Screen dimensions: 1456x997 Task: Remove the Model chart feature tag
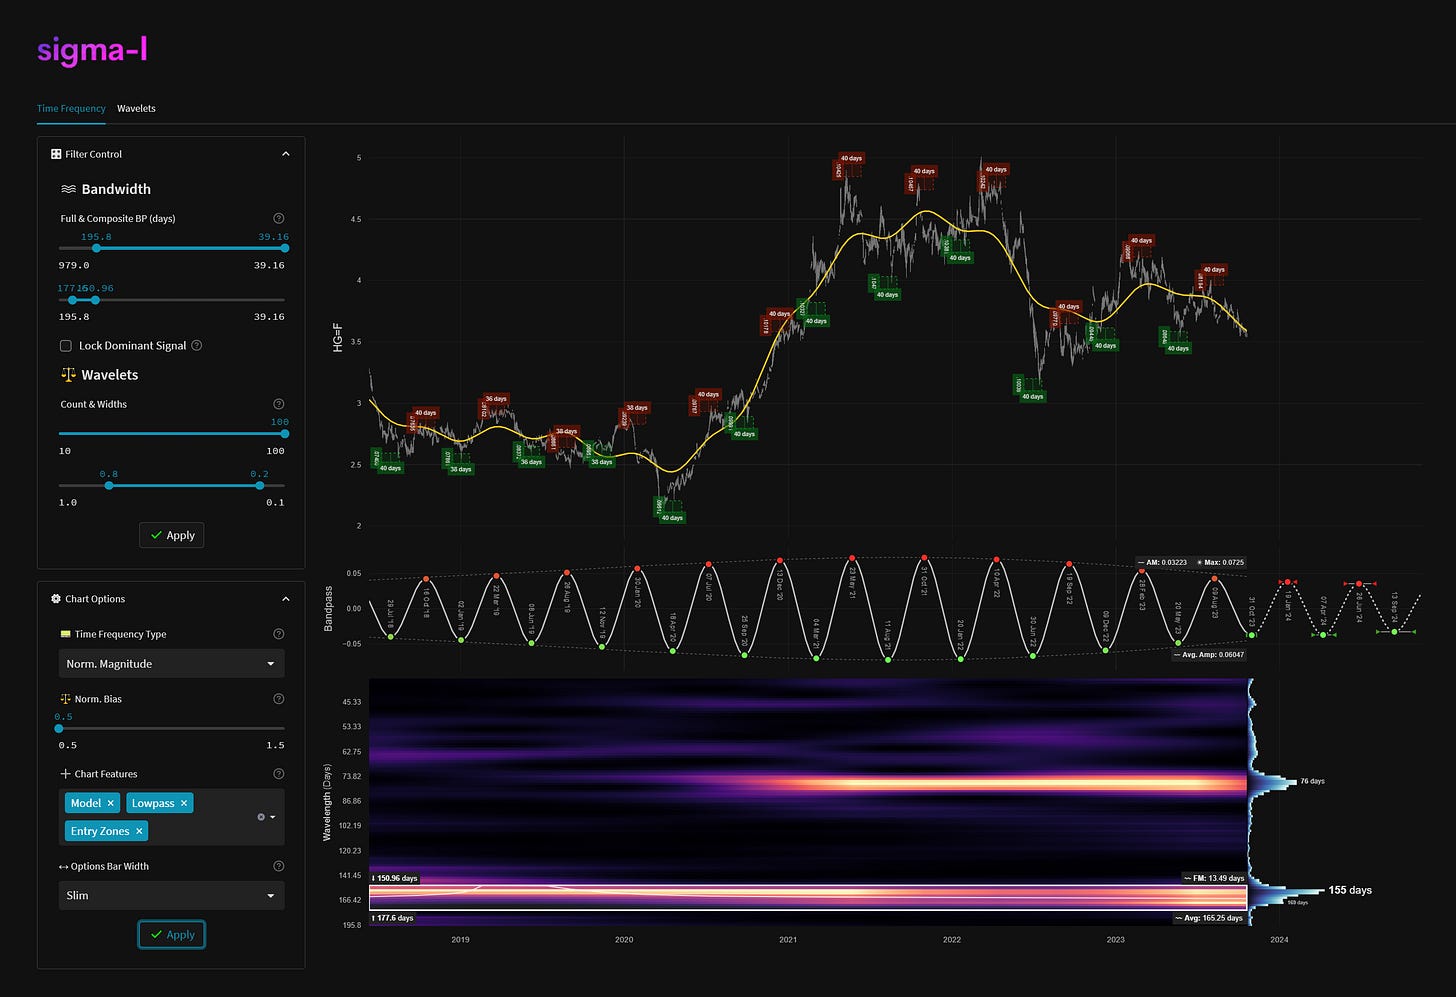110,803
